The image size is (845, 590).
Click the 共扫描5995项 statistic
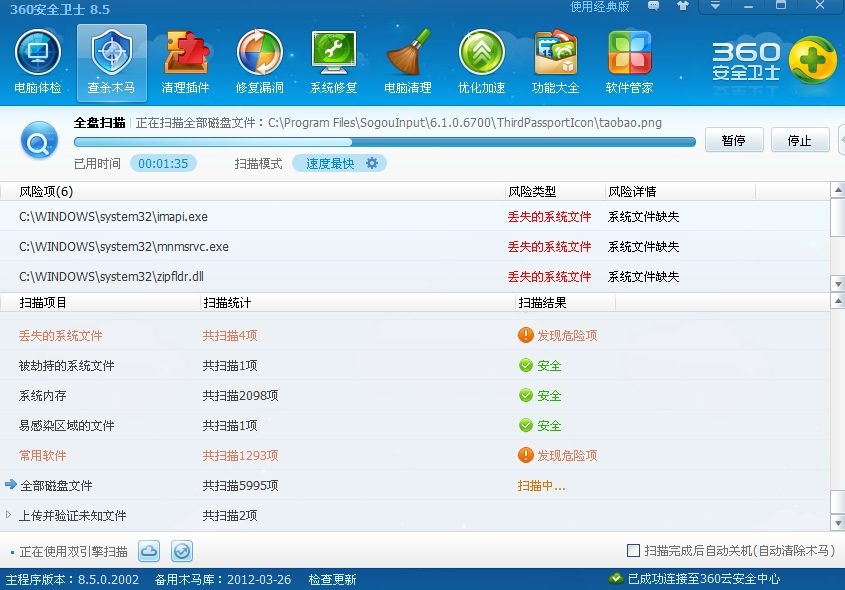240,485
